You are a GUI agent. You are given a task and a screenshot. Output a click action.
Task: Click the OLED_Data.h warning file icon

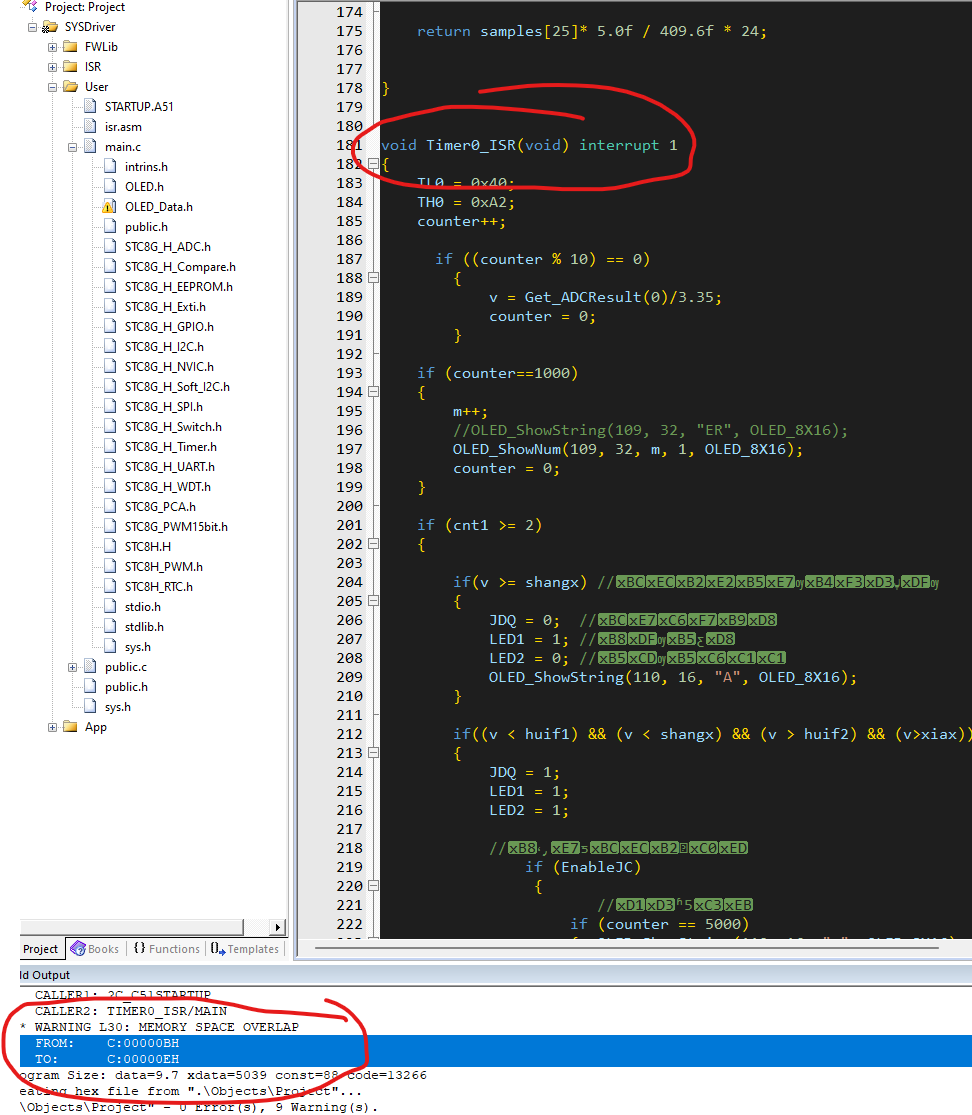point(109,207)
